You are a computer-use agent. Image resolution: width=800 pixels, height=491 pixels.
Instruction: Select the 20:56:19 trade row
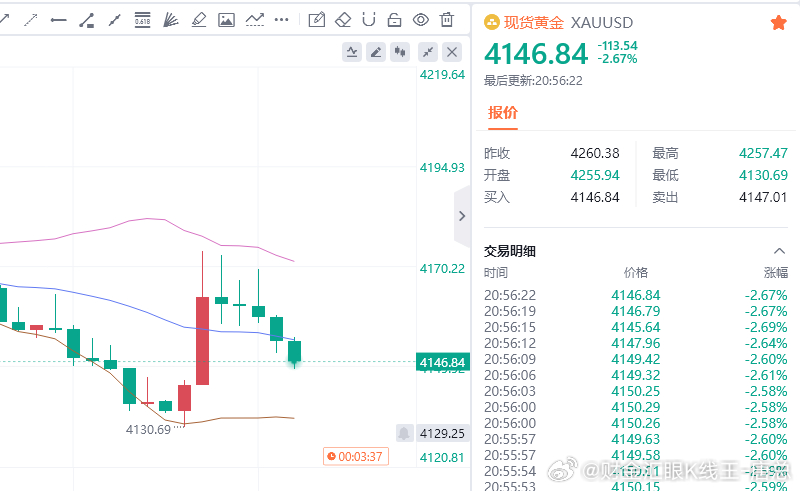click(636, 311)
